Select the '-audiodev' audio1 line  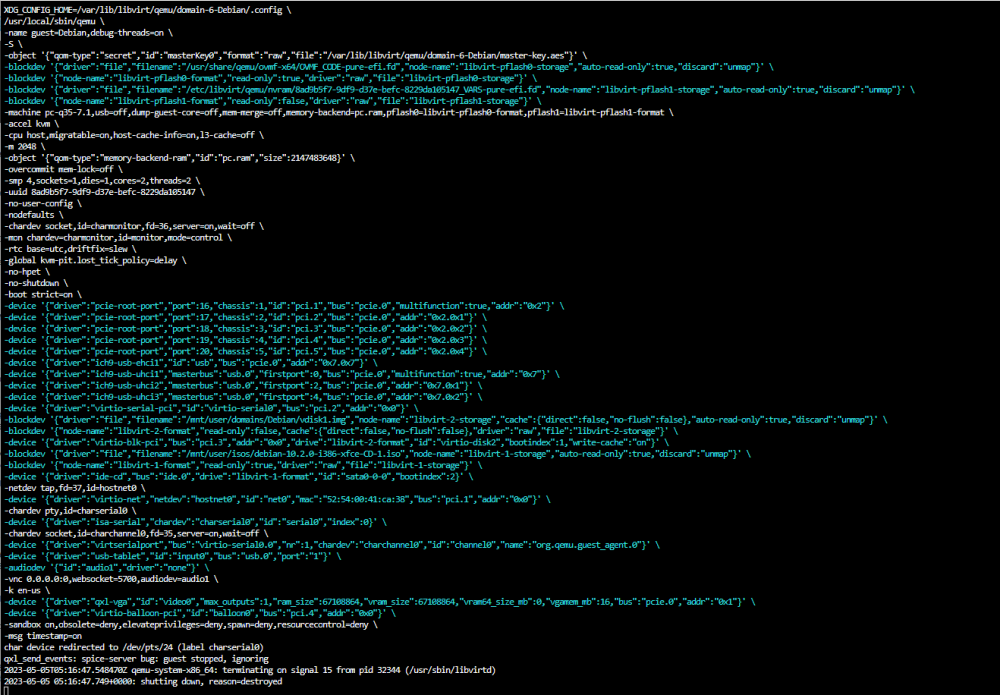point(107,568)
